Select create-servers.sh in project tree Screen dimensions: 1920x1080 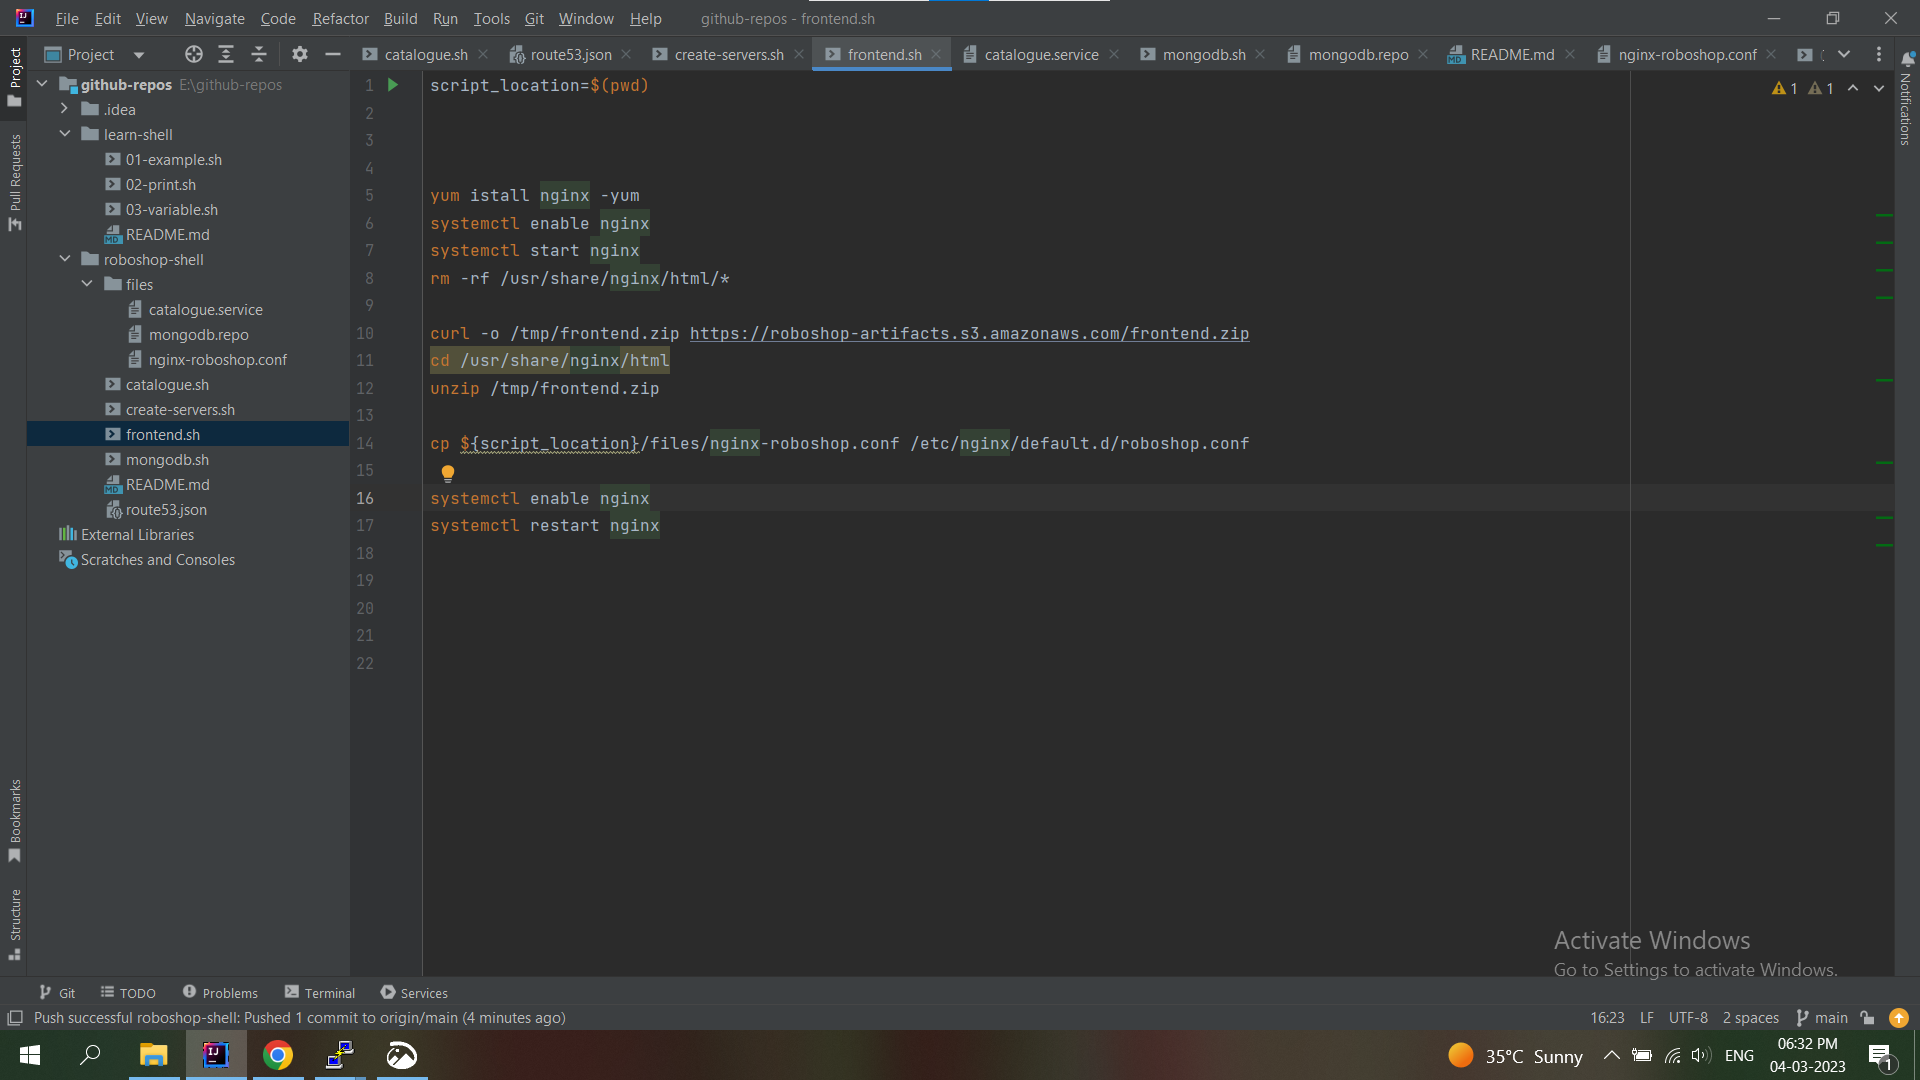(180, 410)
